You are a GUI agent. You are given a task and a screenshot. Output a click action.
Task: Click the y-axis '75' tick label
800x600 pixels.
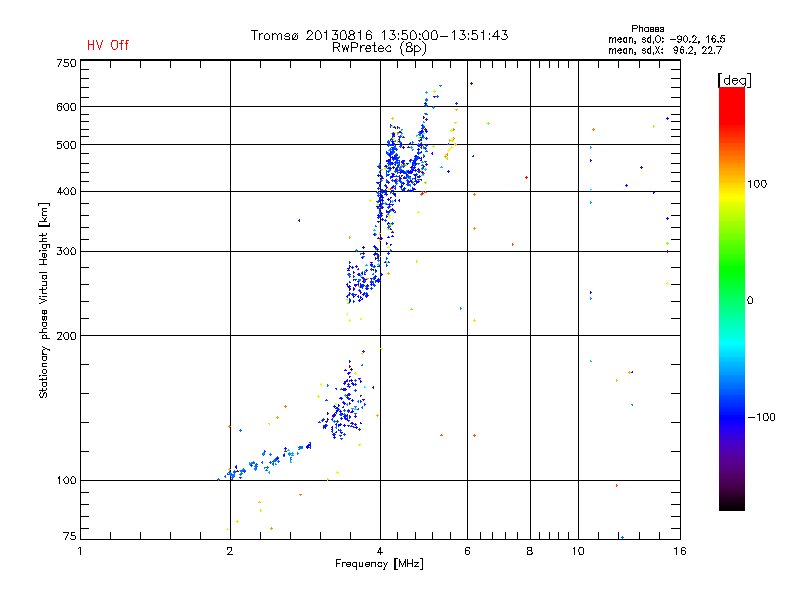pyautogui.click(x=70, y=536)
